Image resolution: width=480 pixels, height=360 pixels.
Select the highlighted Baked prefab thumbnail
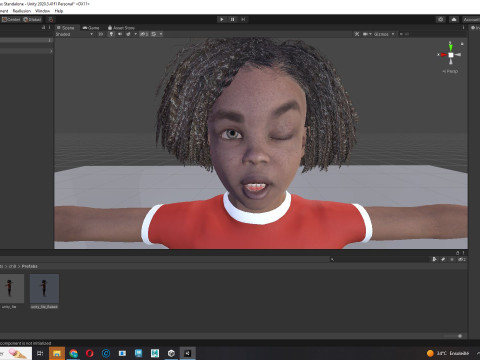[x=44, y=289]
